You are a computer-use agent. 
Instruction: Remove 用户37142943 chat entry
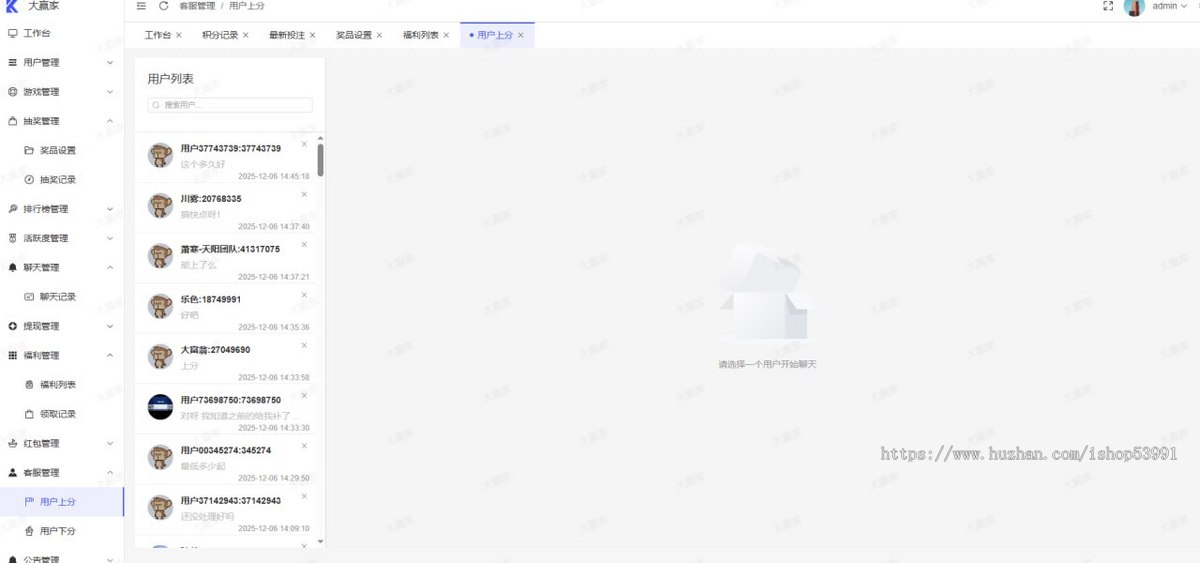click(304, 495)
